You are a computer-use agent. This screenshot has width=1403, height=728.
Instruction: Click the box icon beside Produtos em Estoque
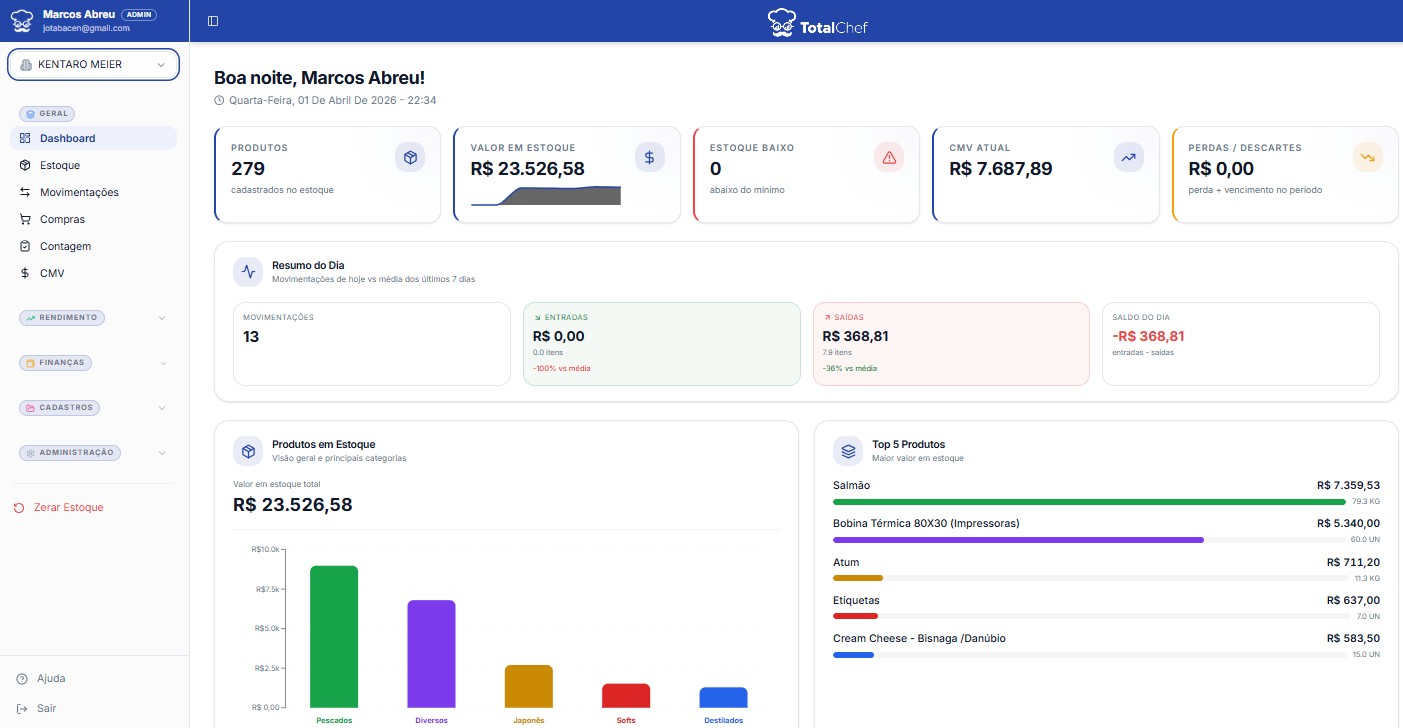(x=248, y=451)
